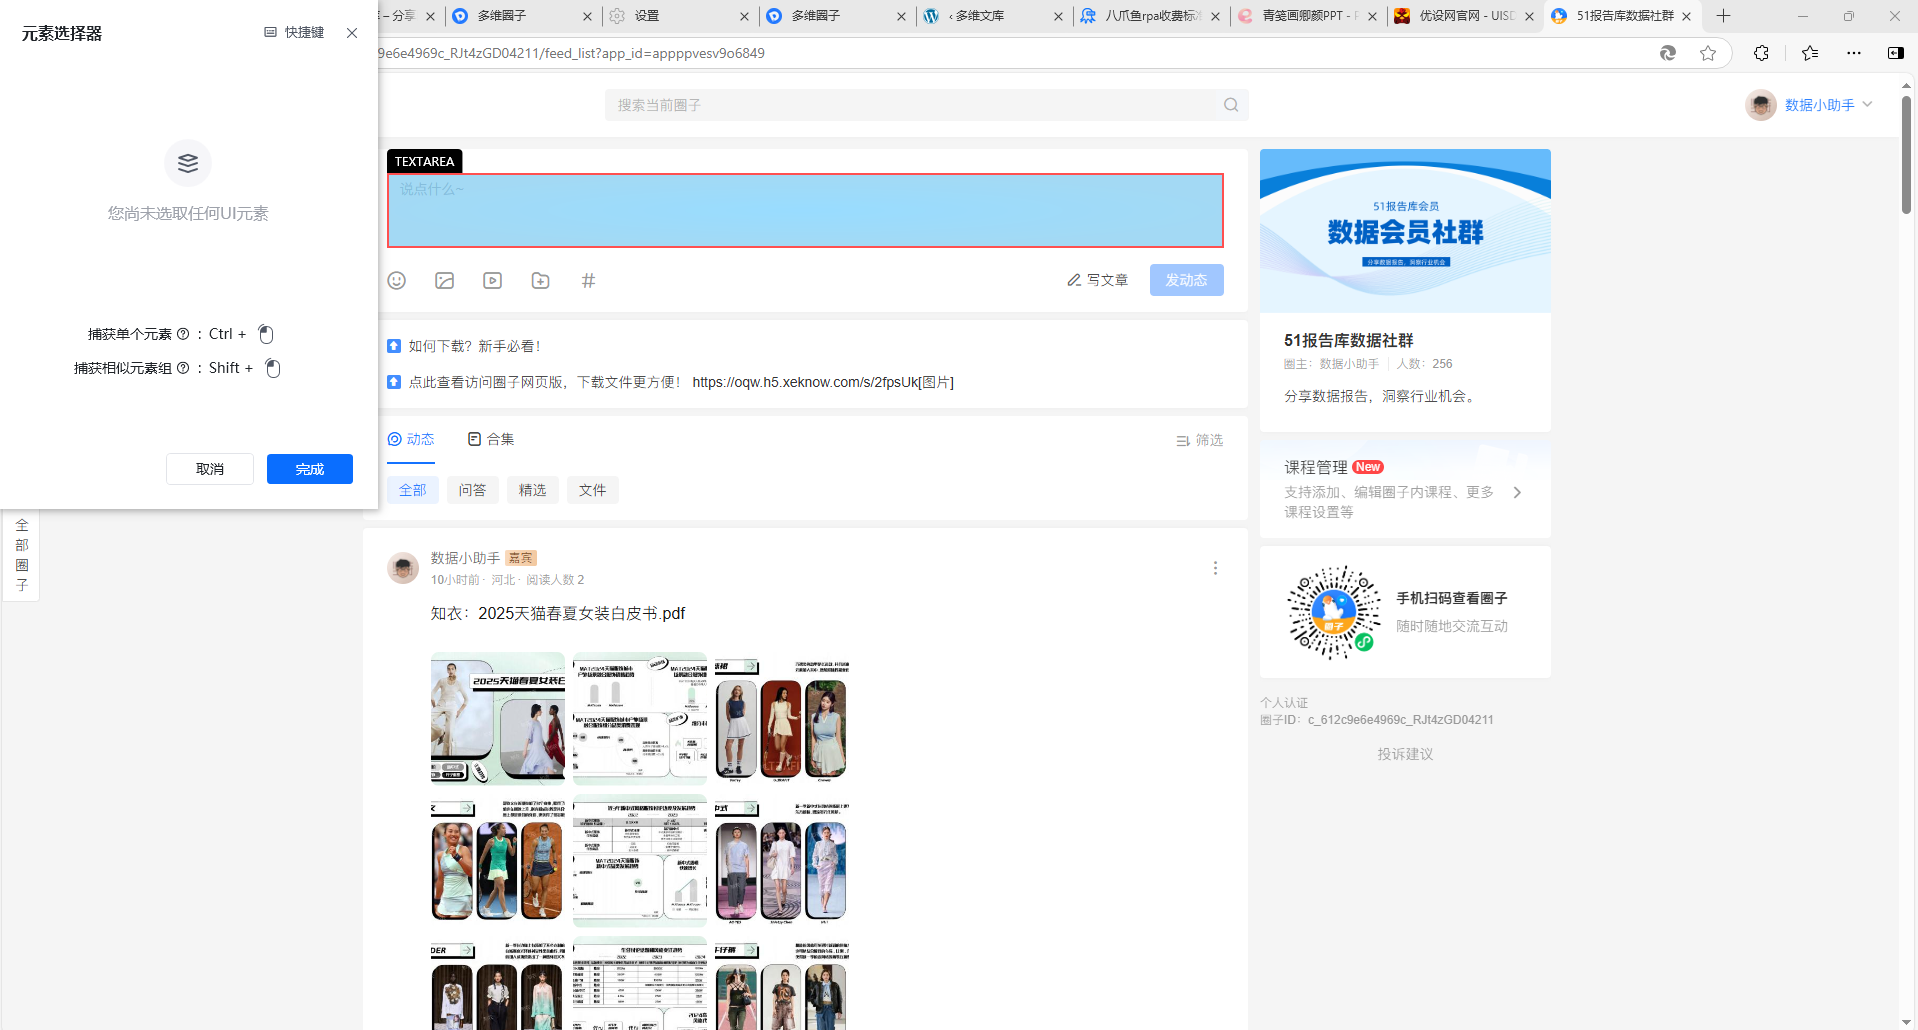Click the search magnifier icon
The width and height of the screenshot is (1918, 1030).
1231,105
